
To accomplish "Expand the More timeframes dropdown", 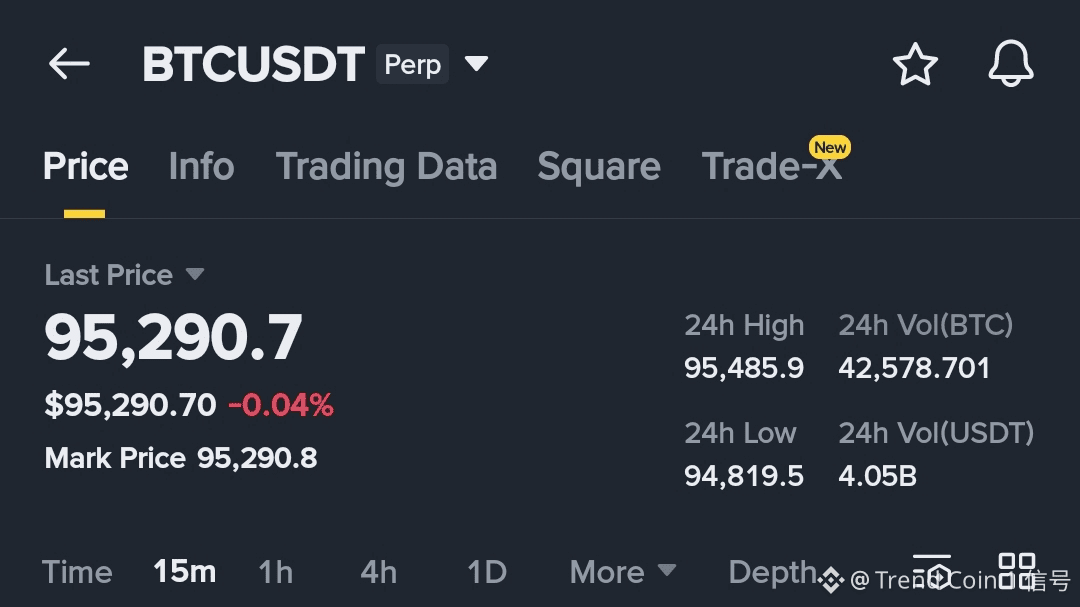I will (622, 572).
